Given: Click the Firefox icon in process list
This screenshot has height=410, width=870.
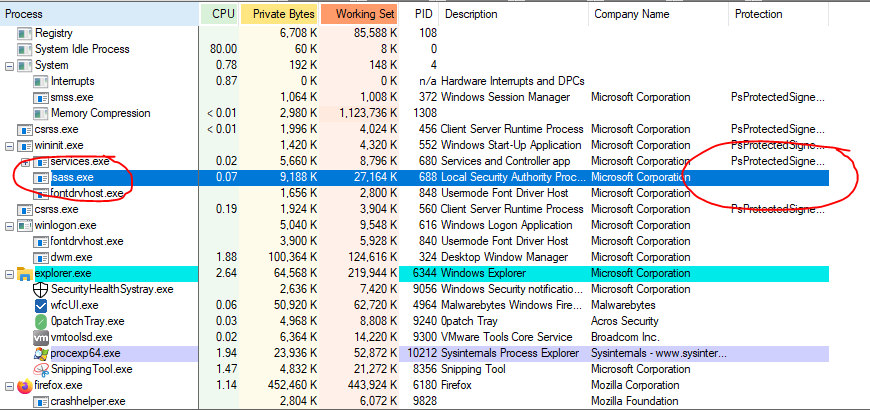Looking at the screenshot, I should (x=25, y=385).
